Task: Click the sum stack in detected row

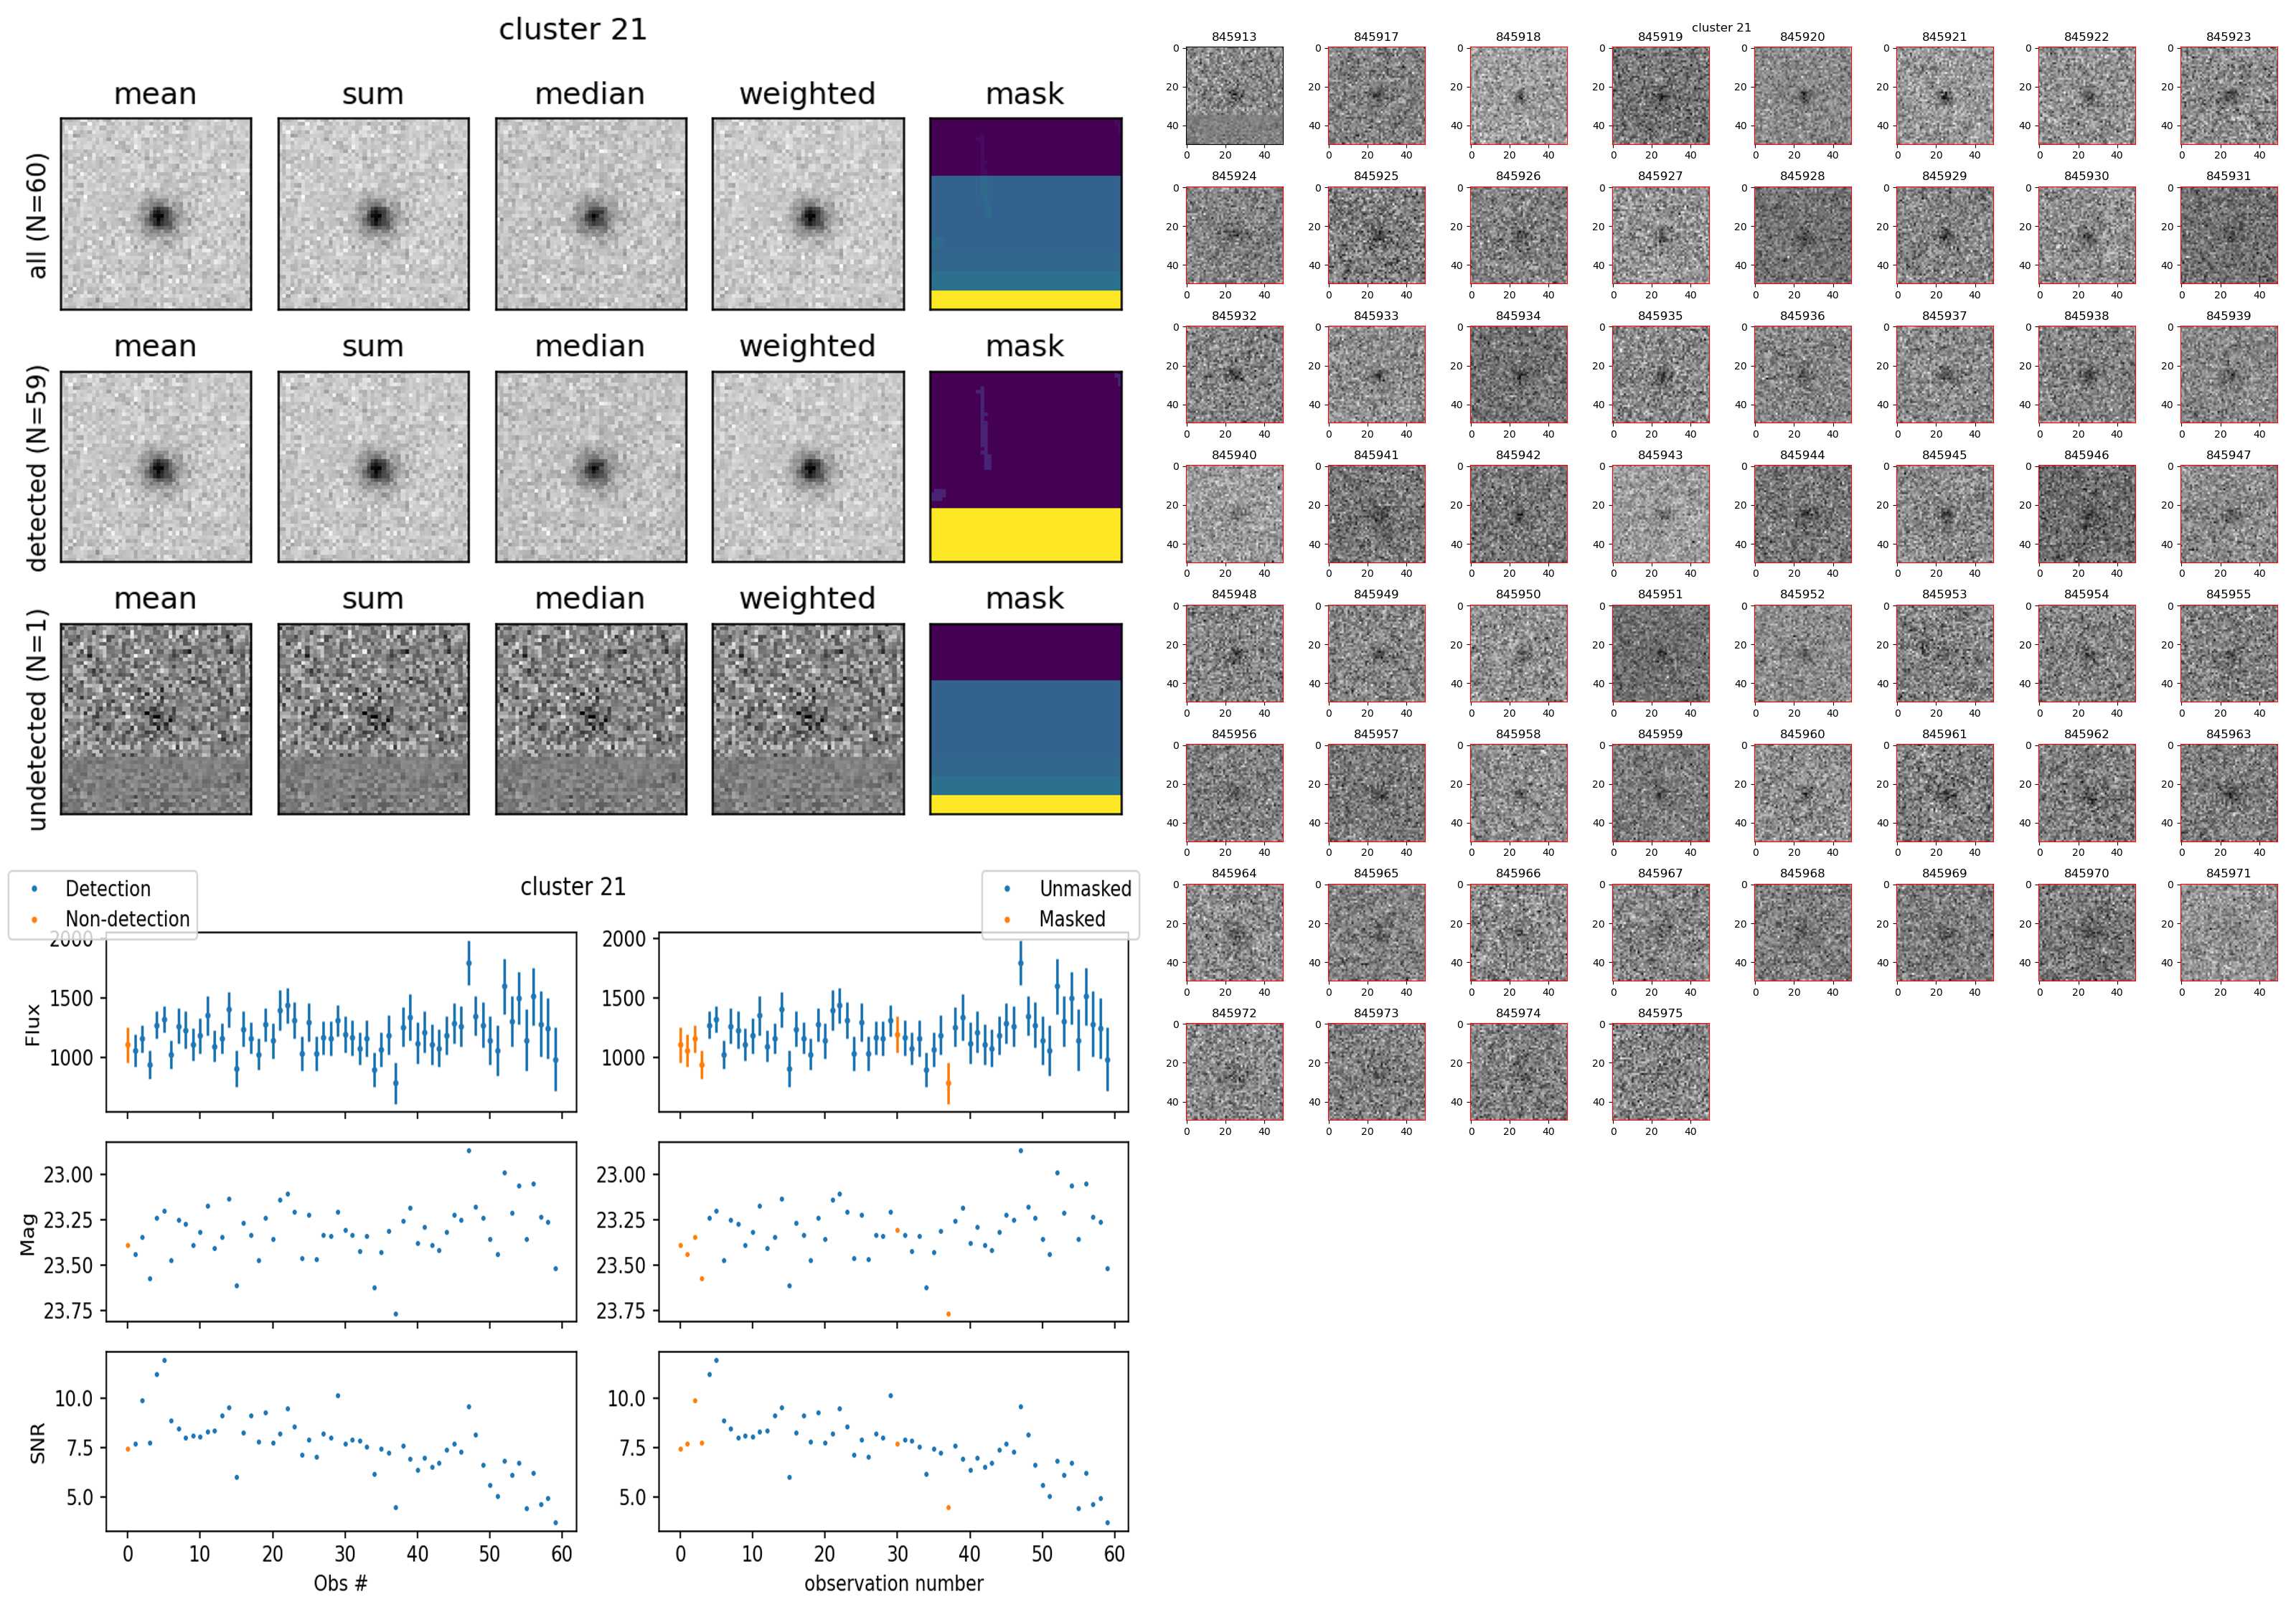Action: 373,466
